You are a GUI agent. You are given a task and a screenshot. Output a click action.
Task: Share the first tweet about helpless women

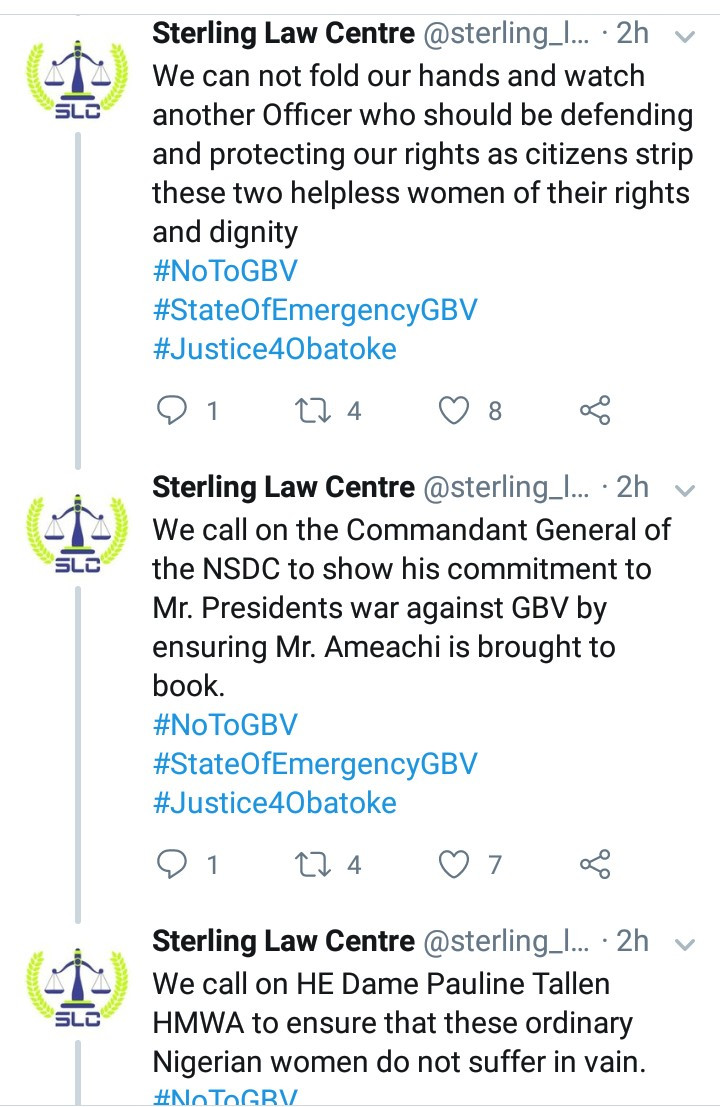click(595, 410)
